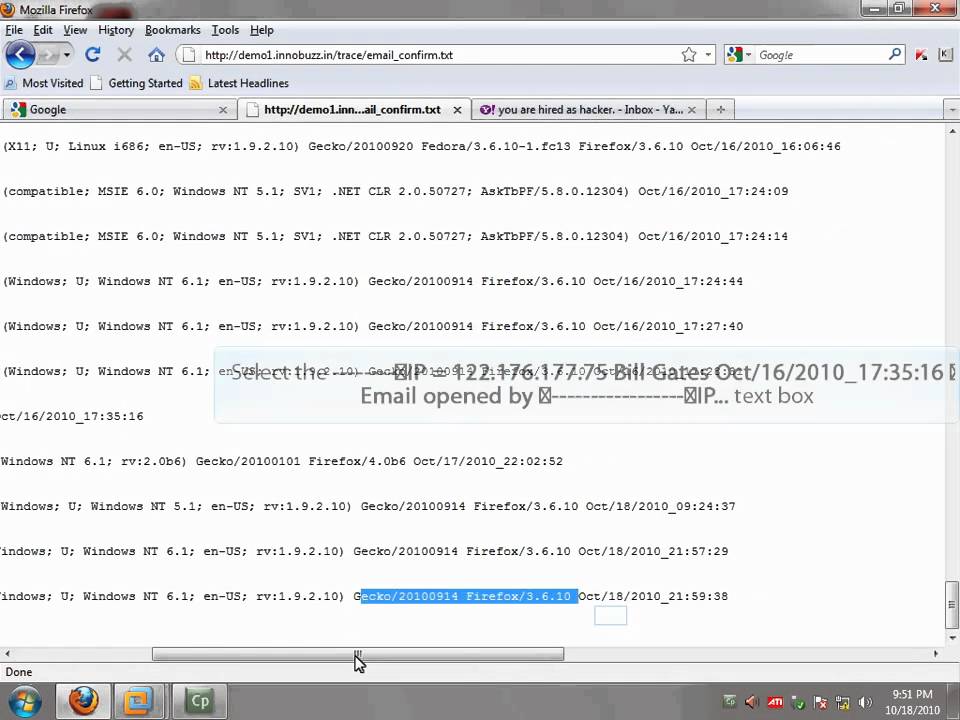Click the Oct/16/2010_17:24:09 entry

pyautogui.click(x=713, y=191)
